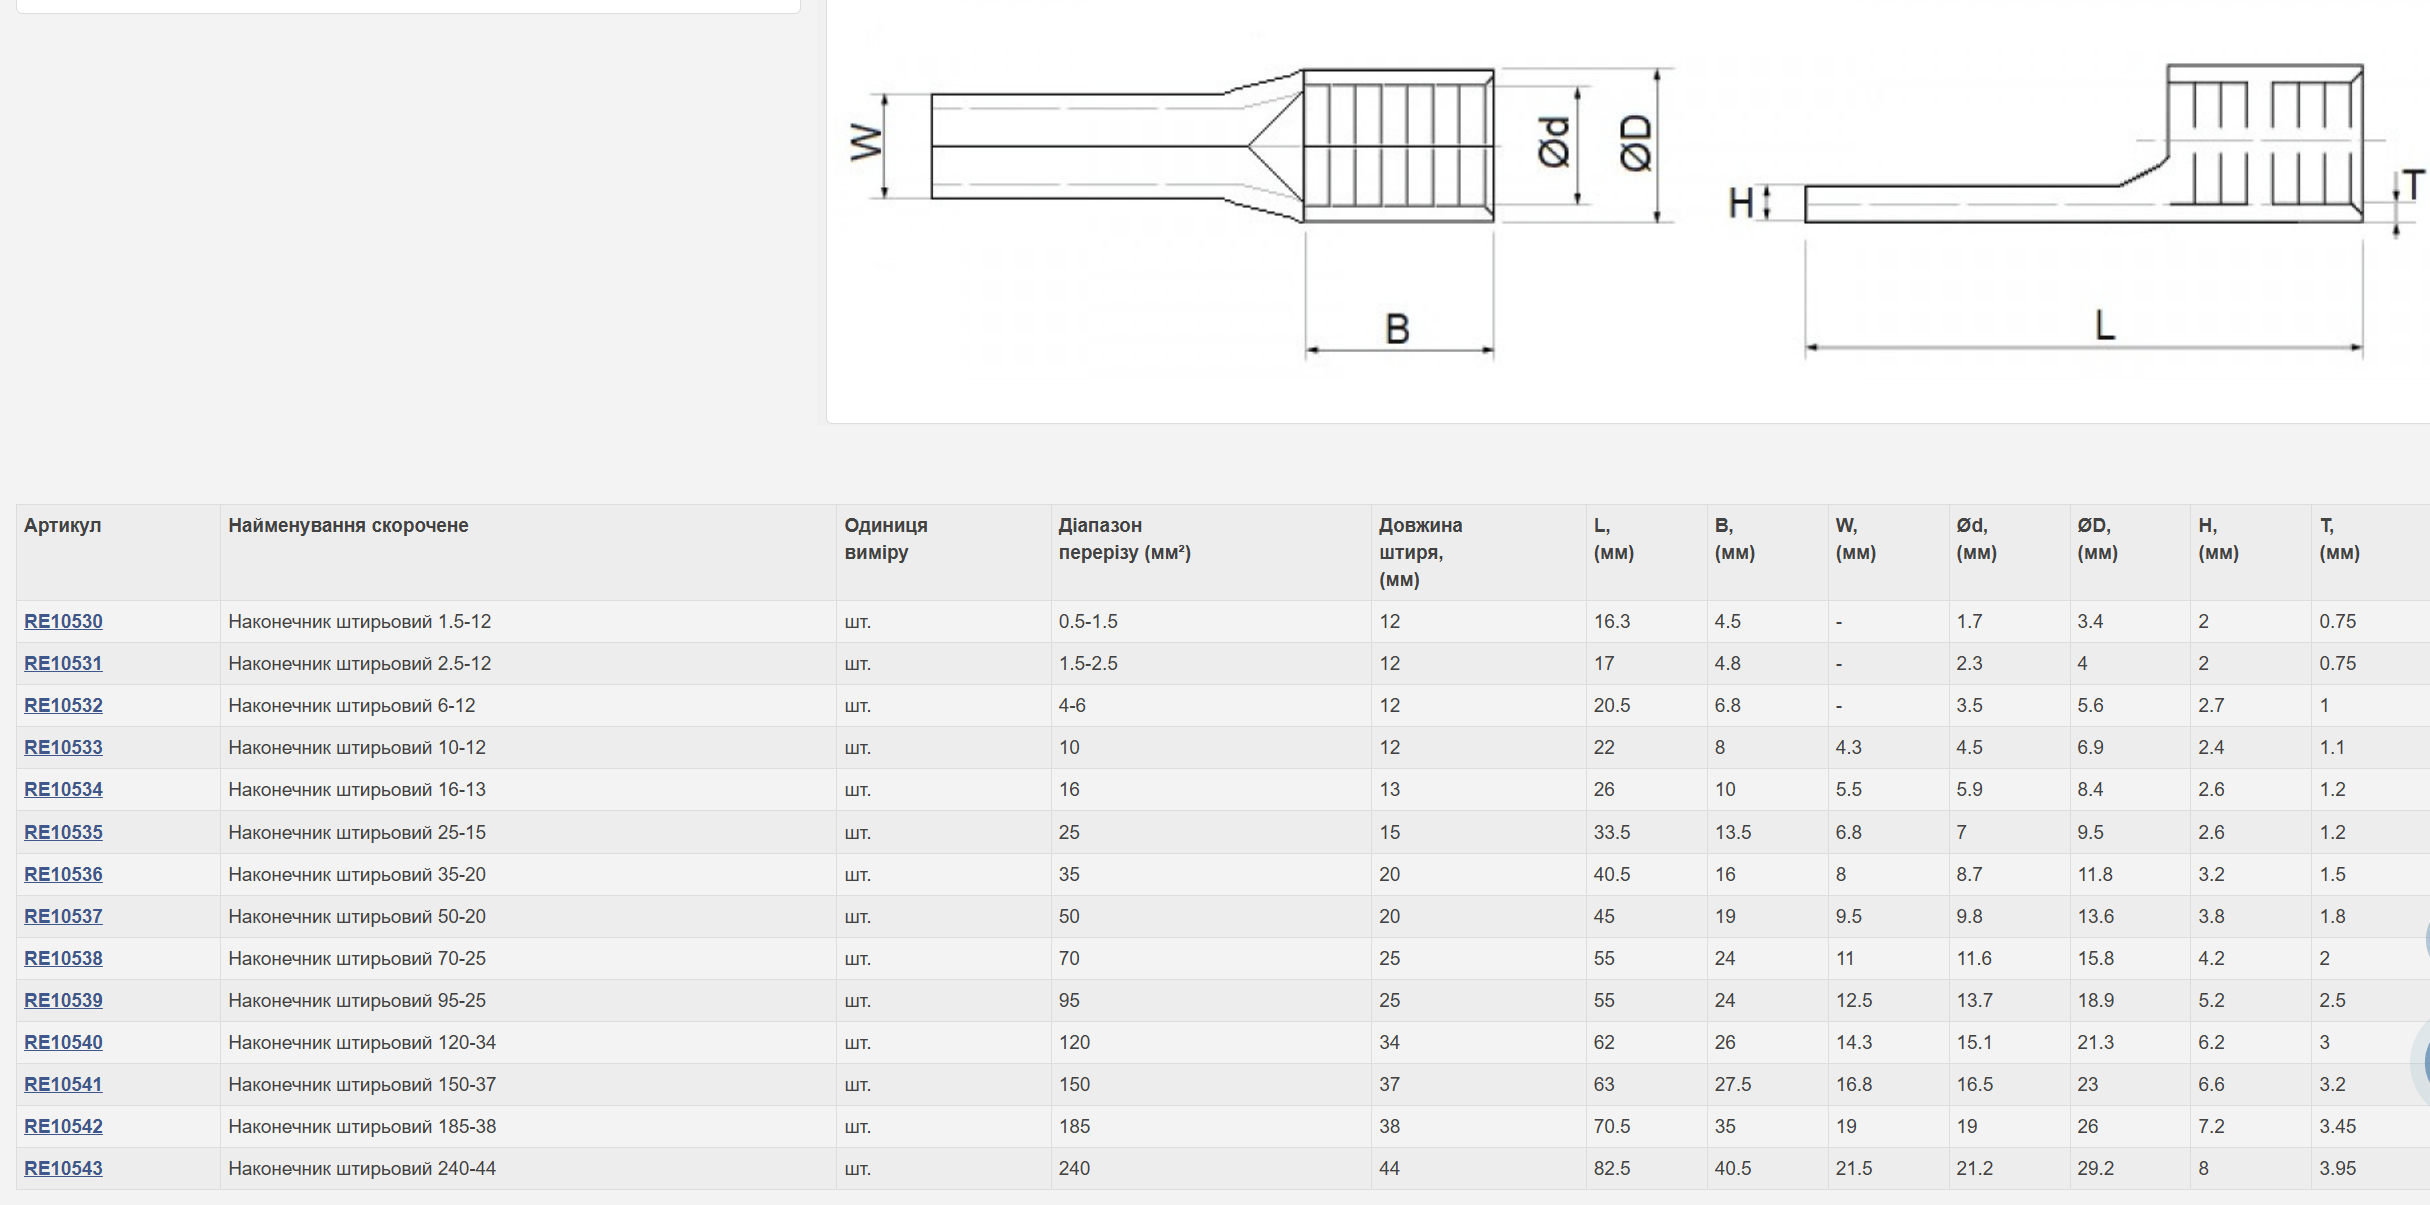Open article link RE10536

(63, 874)
